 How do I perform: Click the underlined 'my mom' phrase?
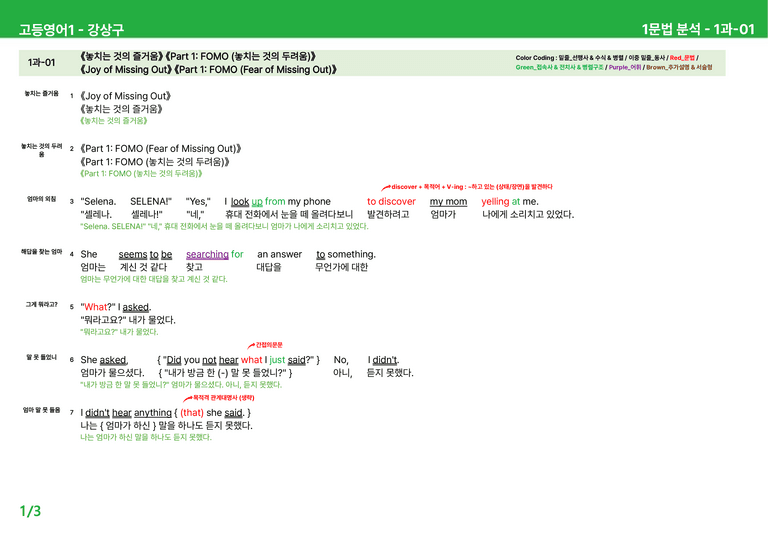tap(448, 201)
